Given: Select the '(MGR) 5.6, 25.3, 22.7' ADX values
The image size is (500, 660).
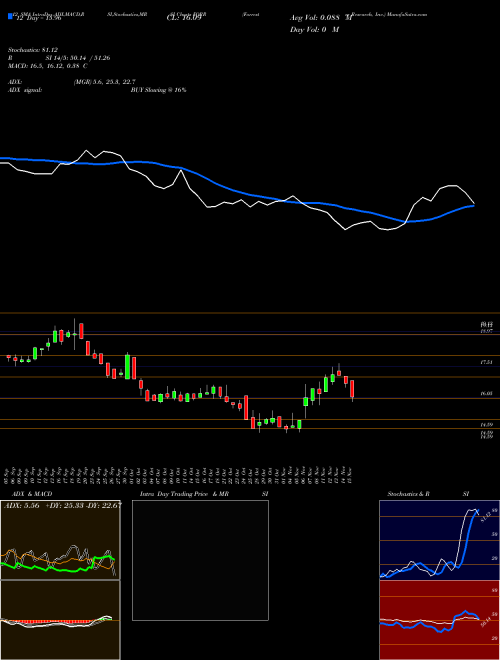Looking at the screenshot, I should (x=104, y=82).
